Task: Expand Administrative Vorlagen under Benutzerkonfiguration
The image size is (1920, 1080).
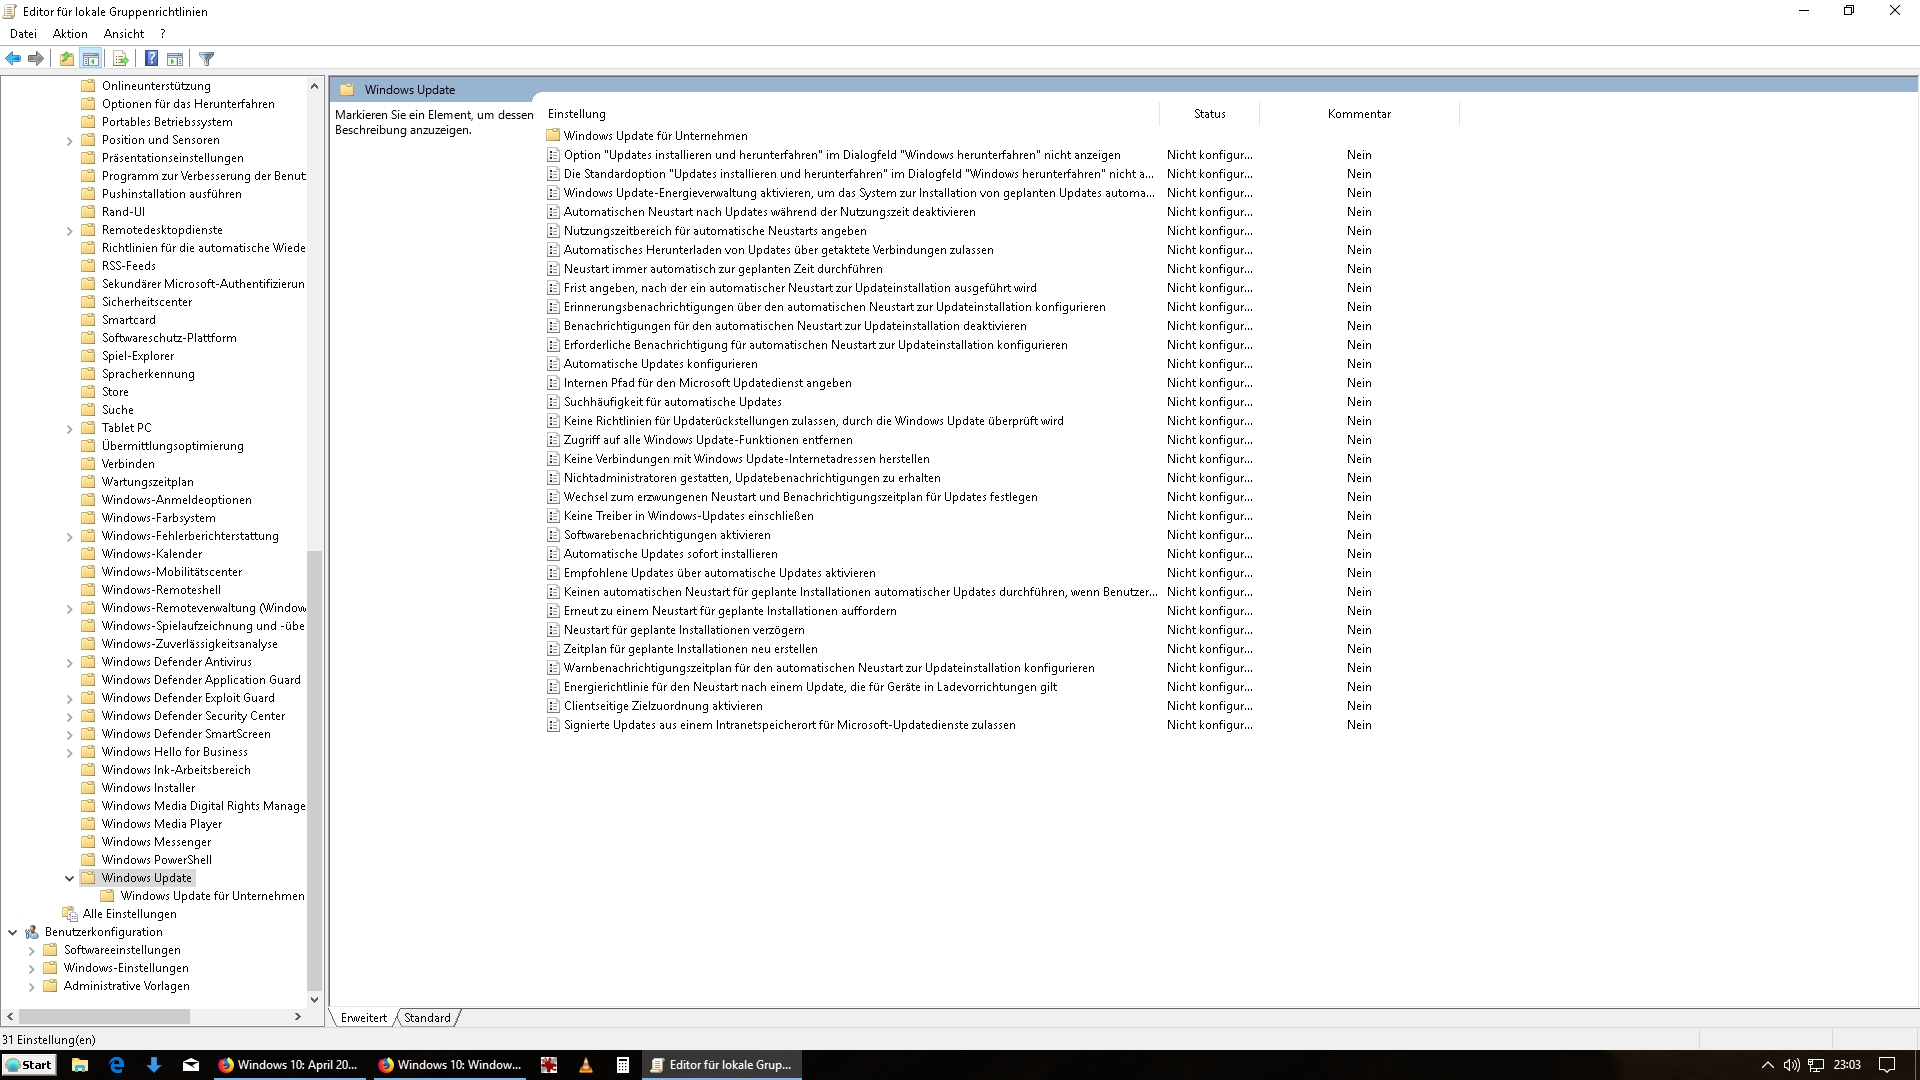Action: 31,987
